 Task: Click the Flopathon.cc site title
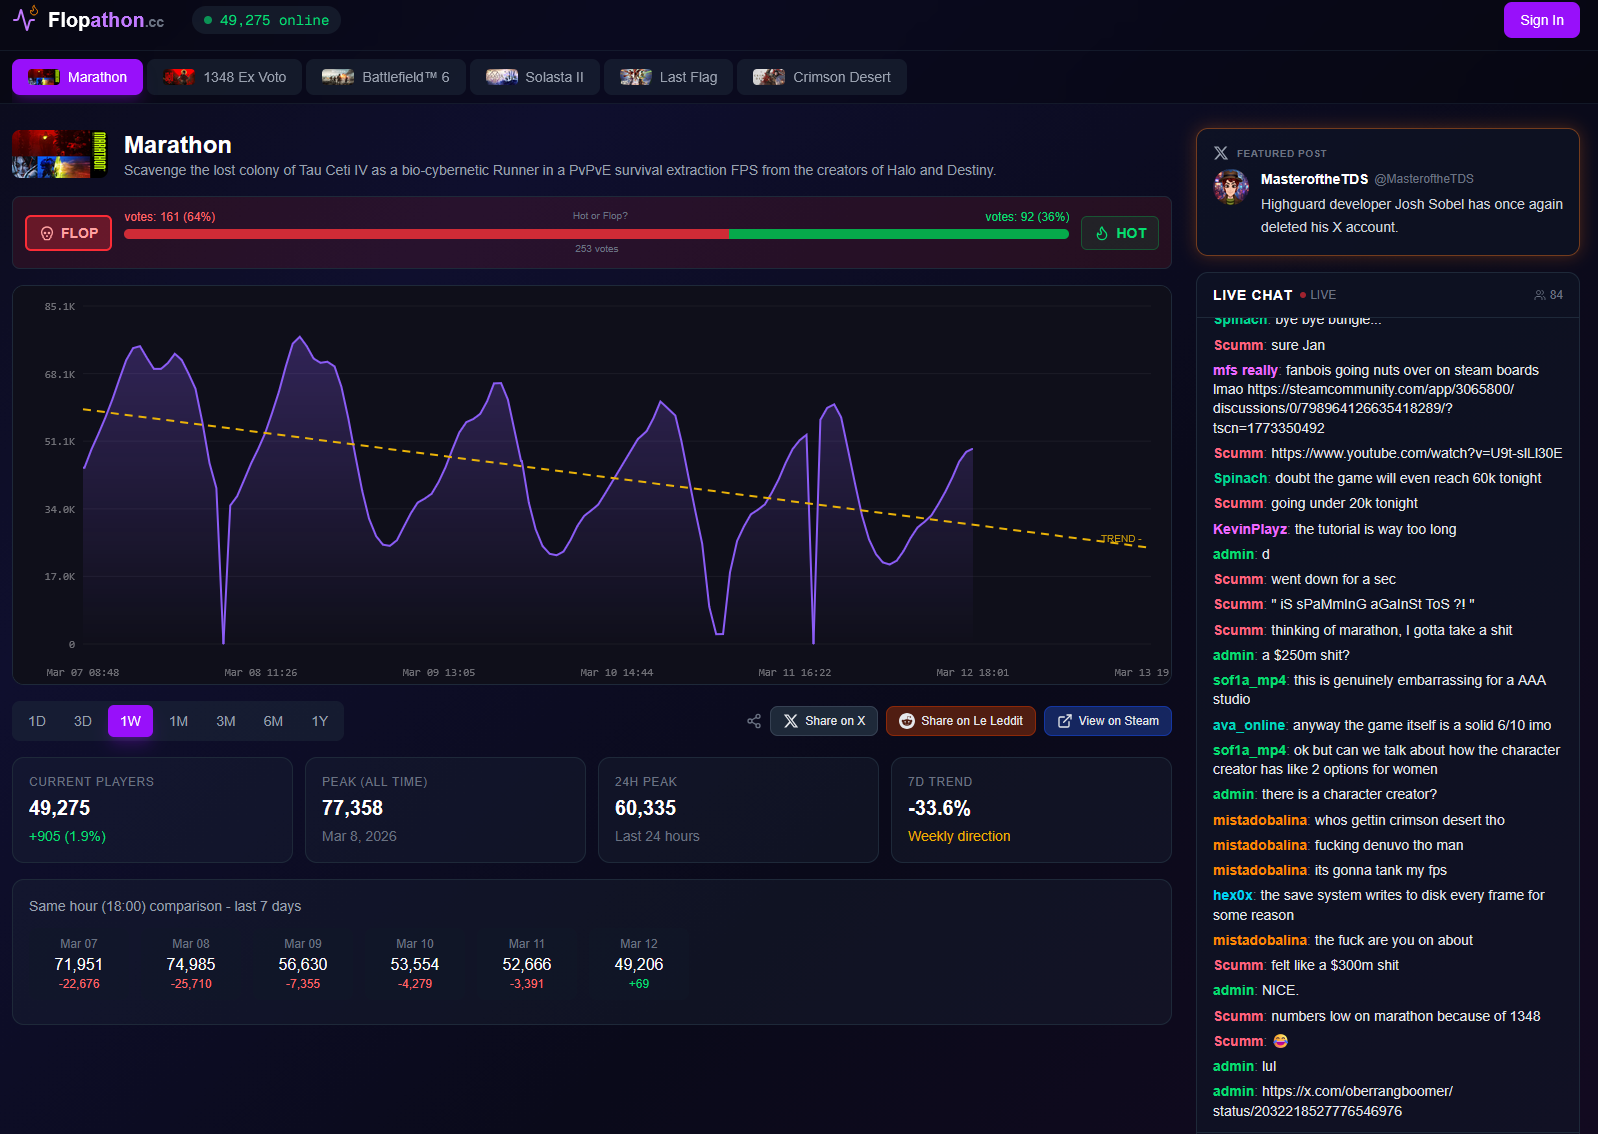(106, 20)
